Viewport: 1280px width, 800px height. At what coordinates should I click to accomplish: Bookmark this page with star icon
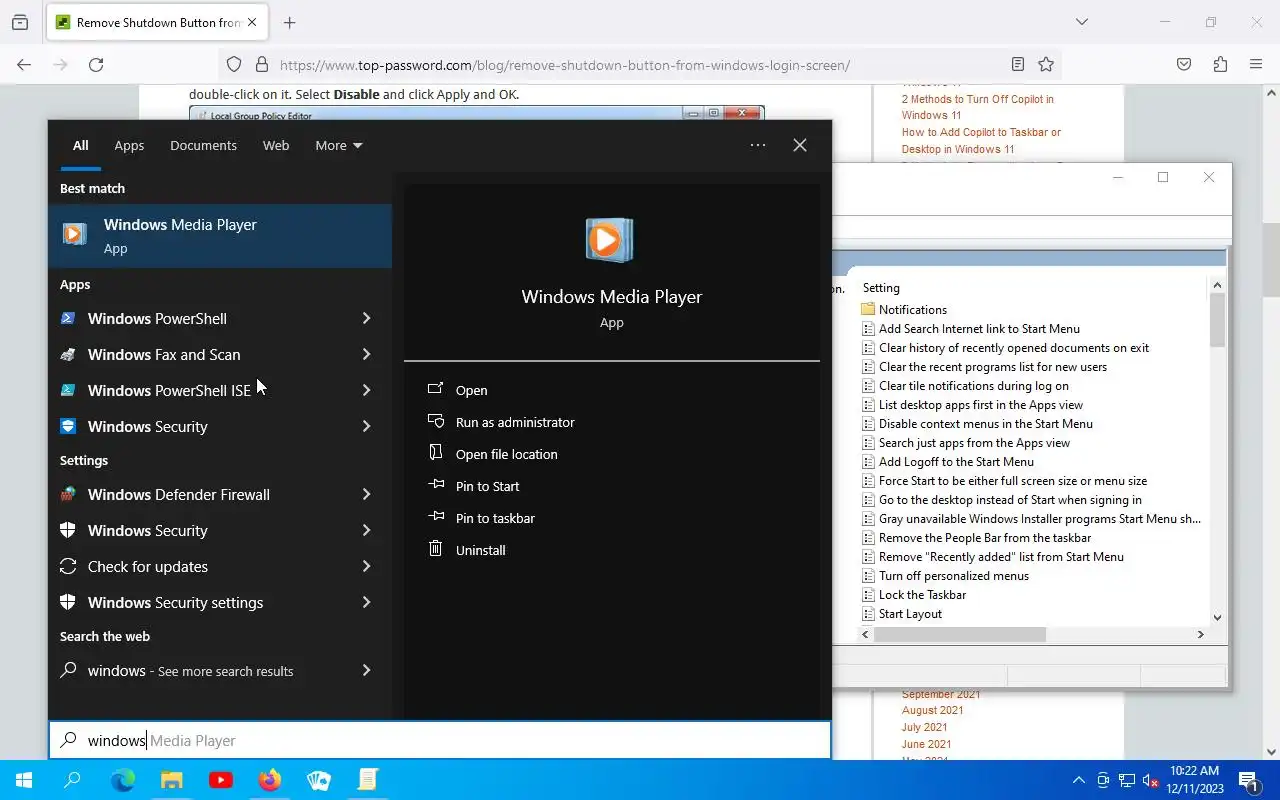[x=1046, y=65]
